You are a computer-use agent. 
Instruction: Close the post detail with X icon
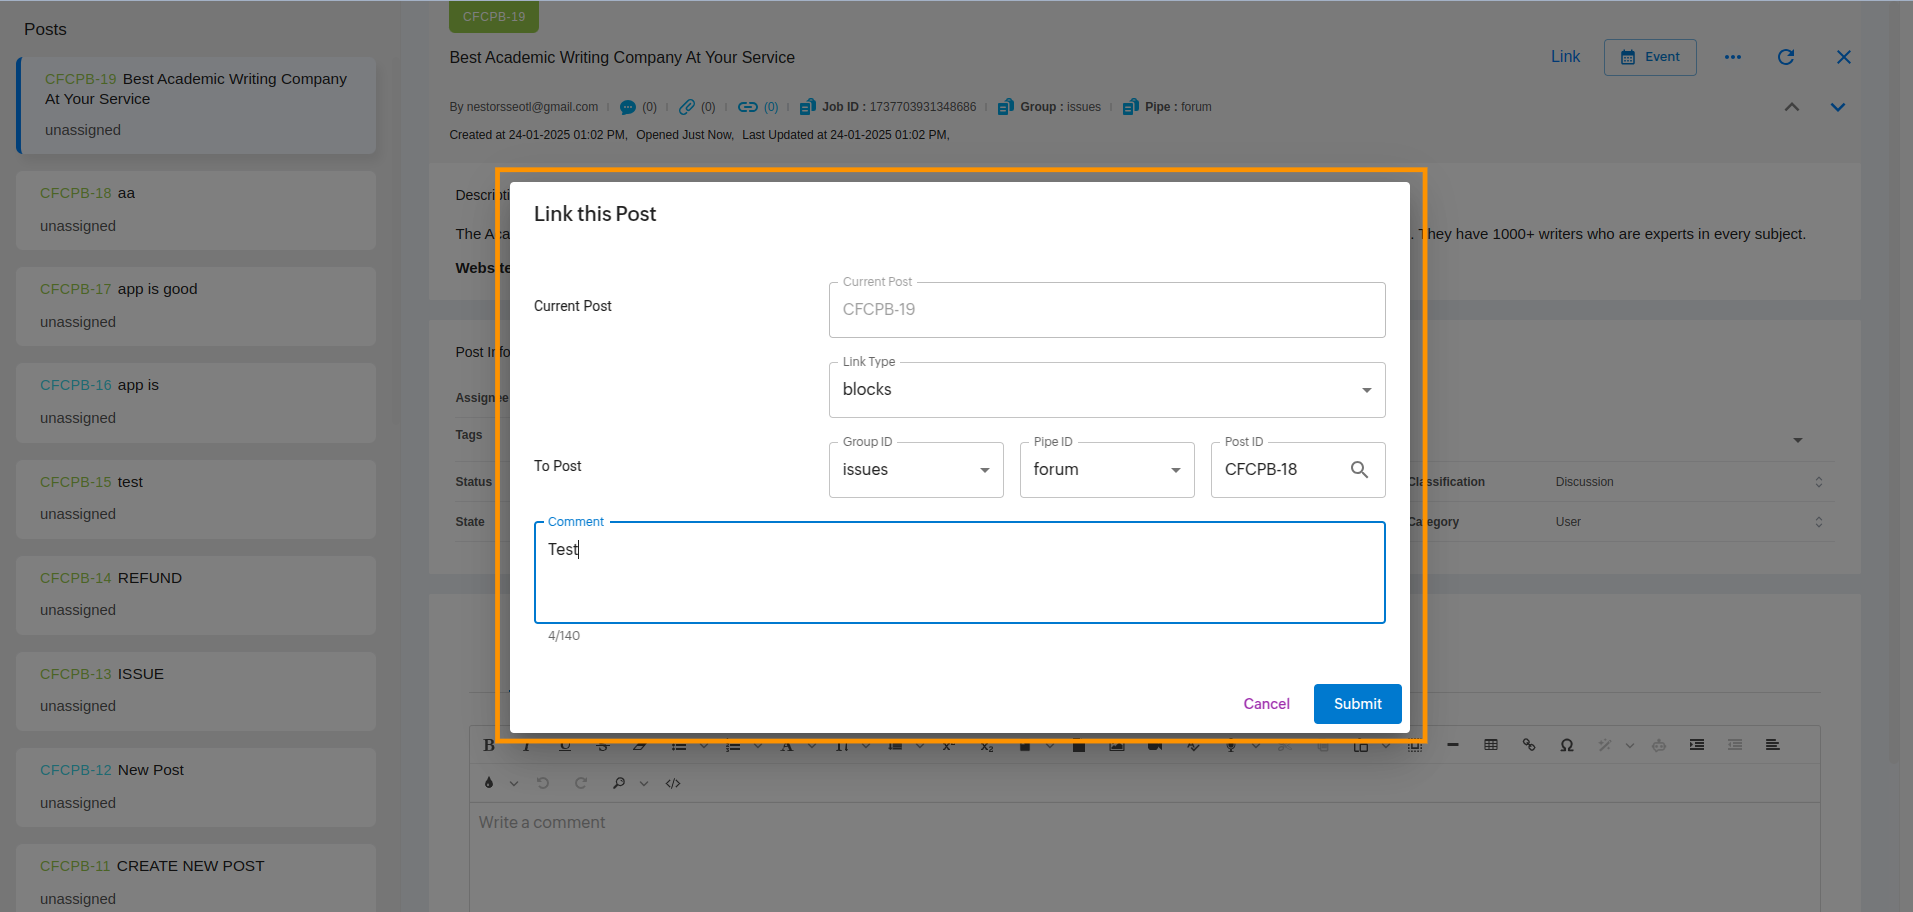point(1844,57)
